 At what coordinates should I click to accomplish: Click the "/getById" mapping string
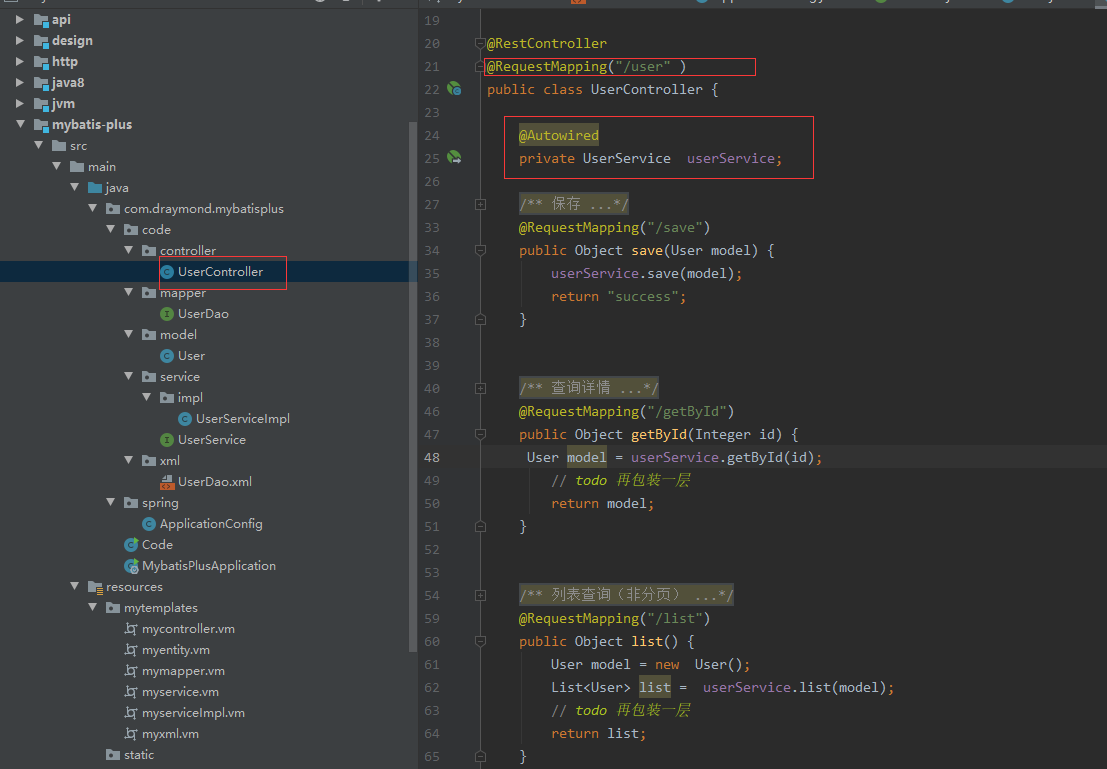(x=687, y=412)
